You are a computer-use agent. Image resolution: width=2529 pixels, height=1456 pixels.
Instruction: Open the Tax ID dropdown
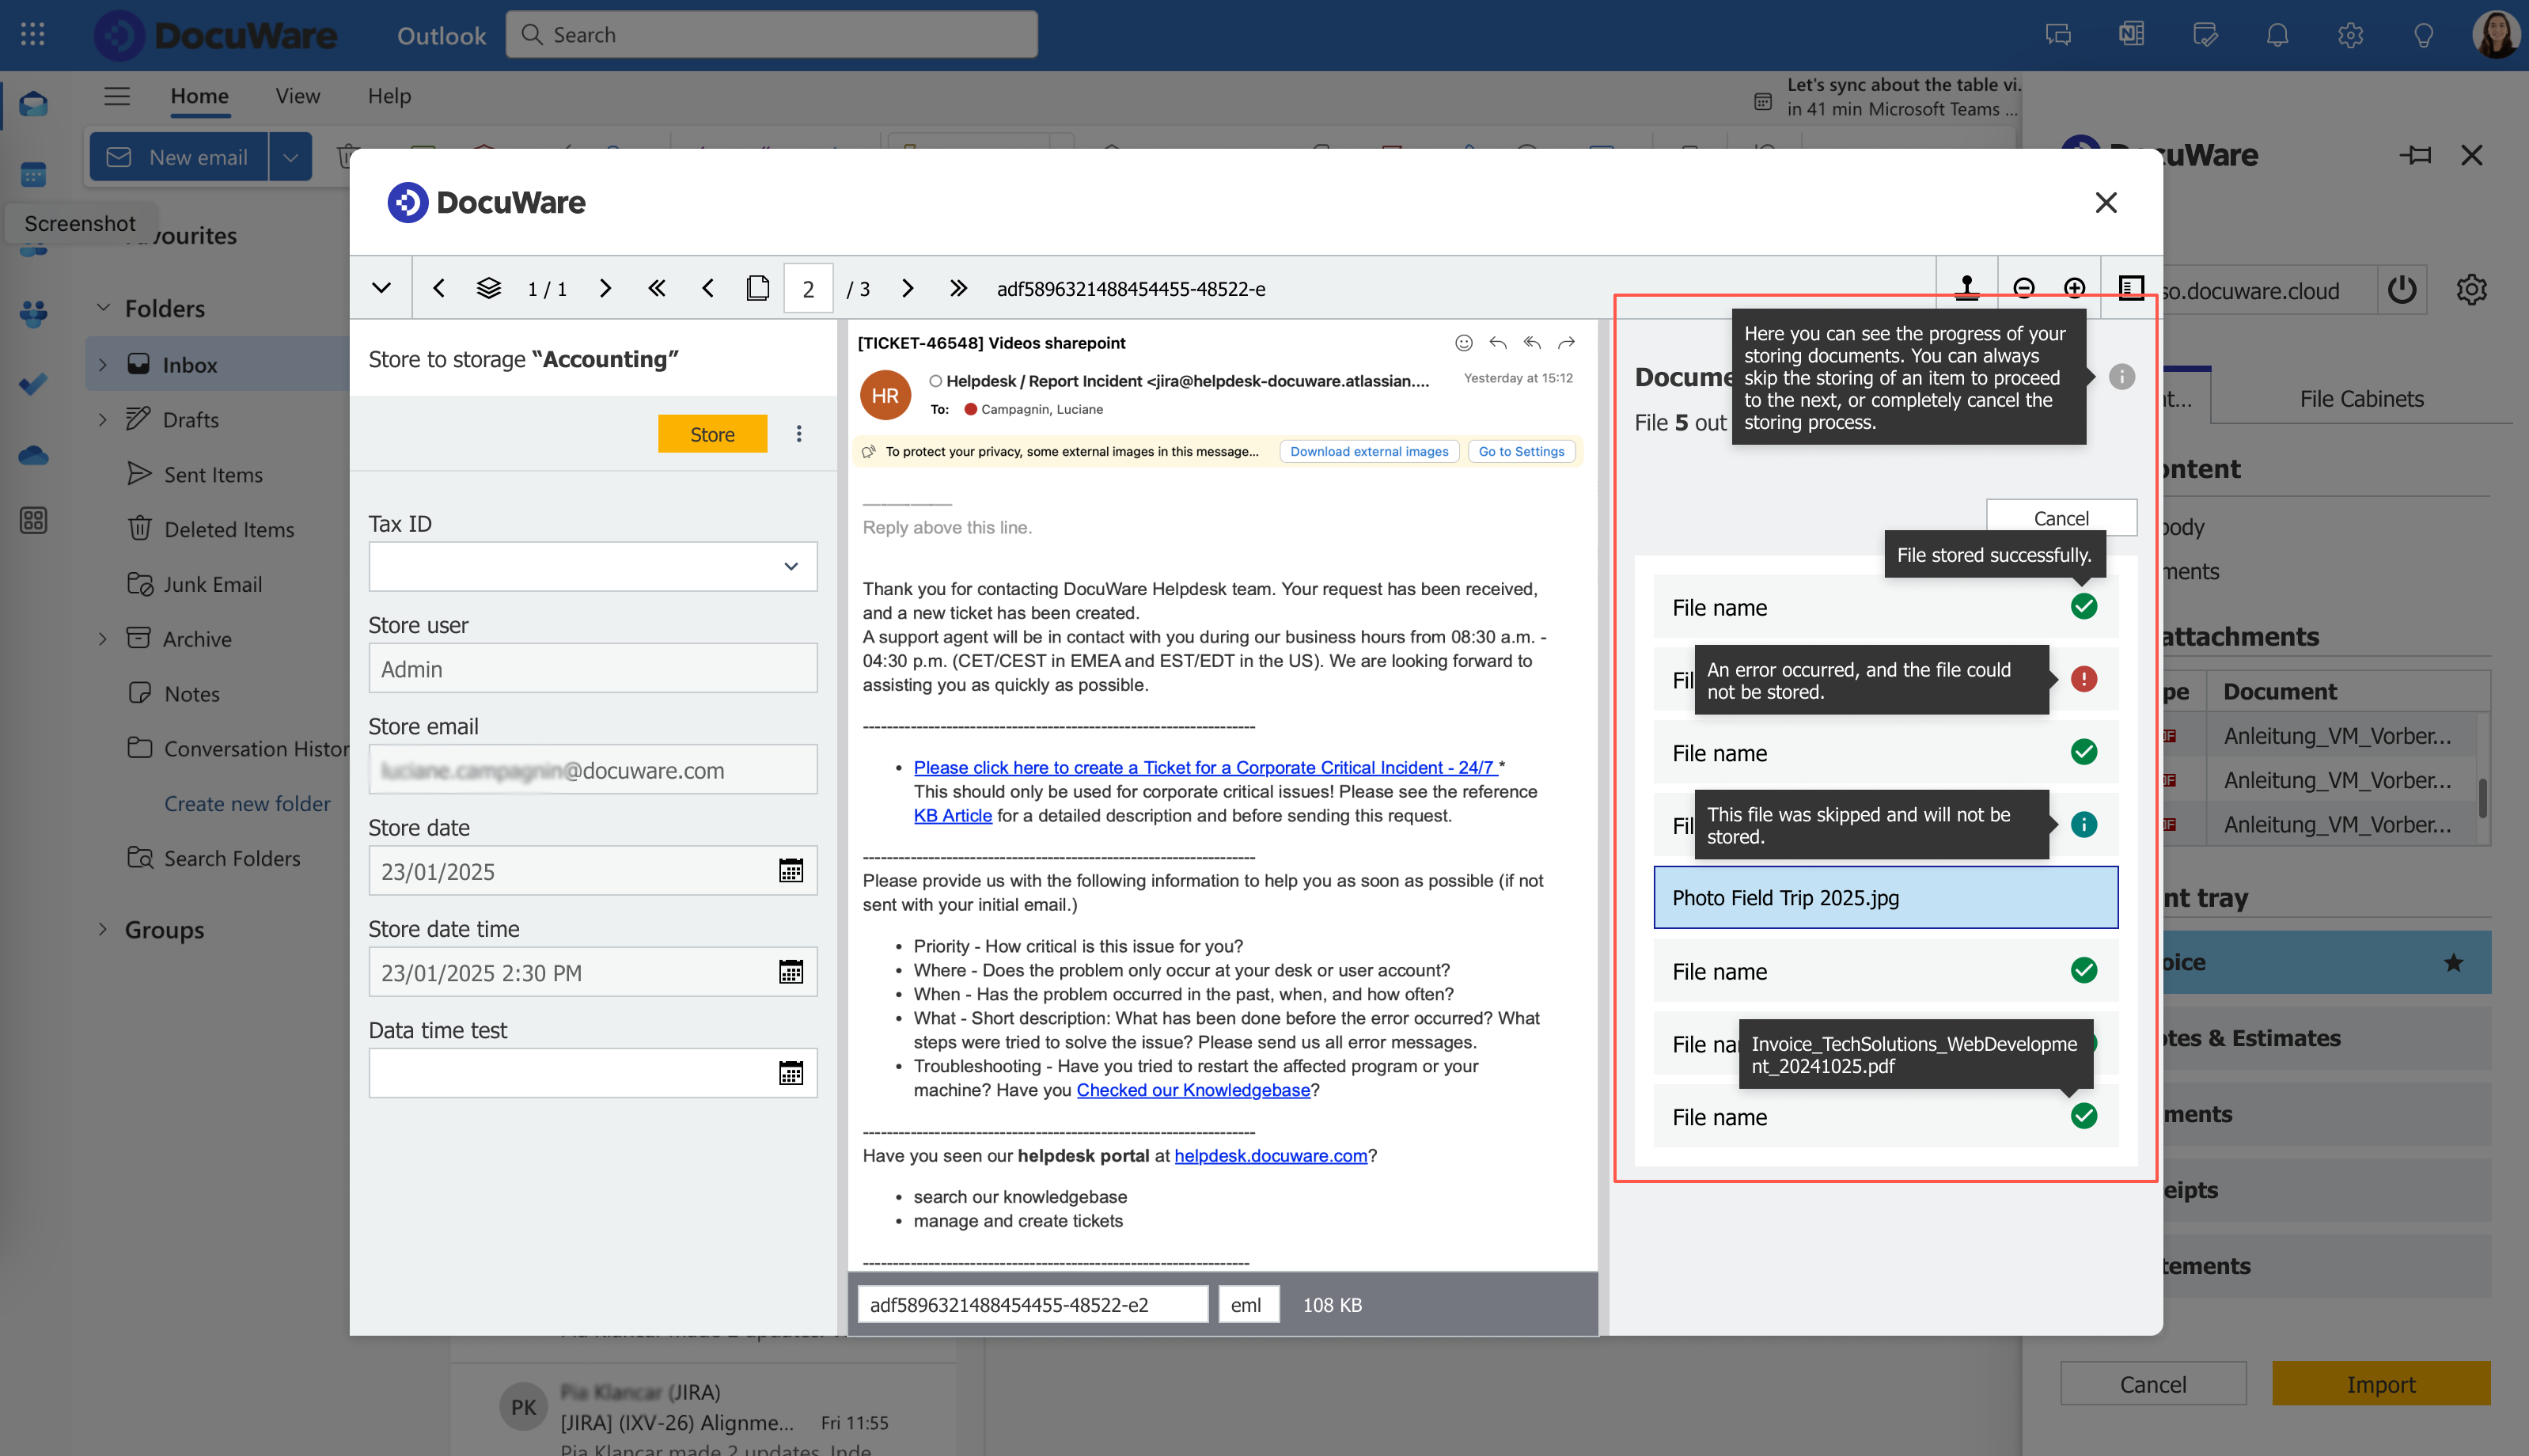(x=791, y=567)
